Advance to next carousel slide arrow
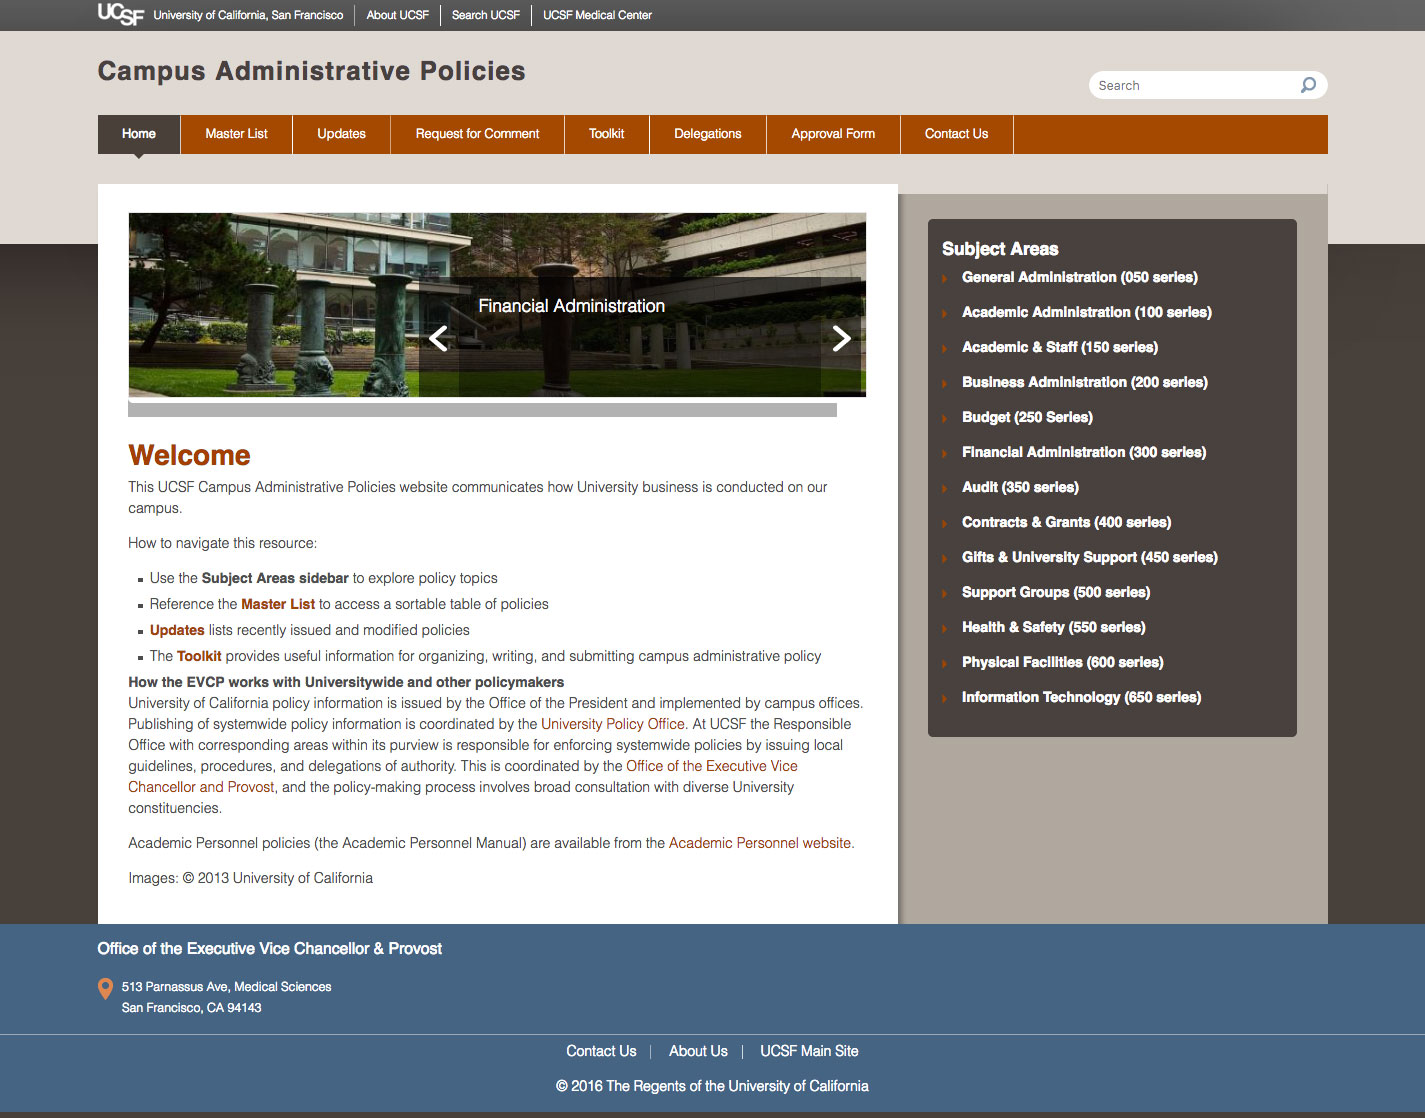Screen dimensions: 1425x1118 coord(842,338)
